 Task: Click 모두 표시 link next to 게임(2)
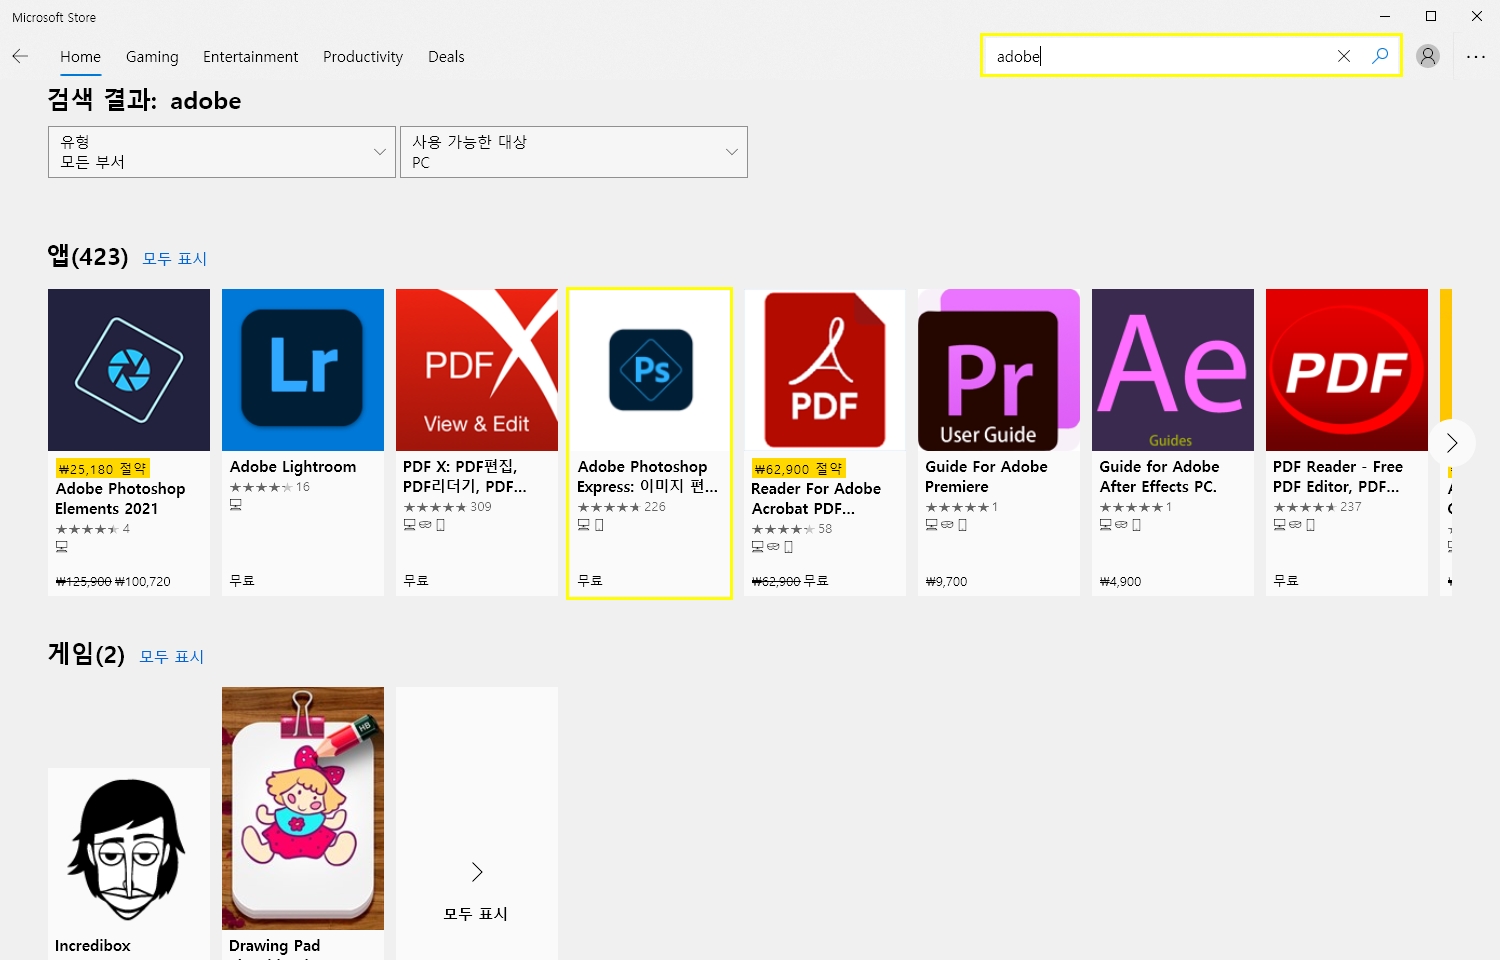[x=171, y=657]
